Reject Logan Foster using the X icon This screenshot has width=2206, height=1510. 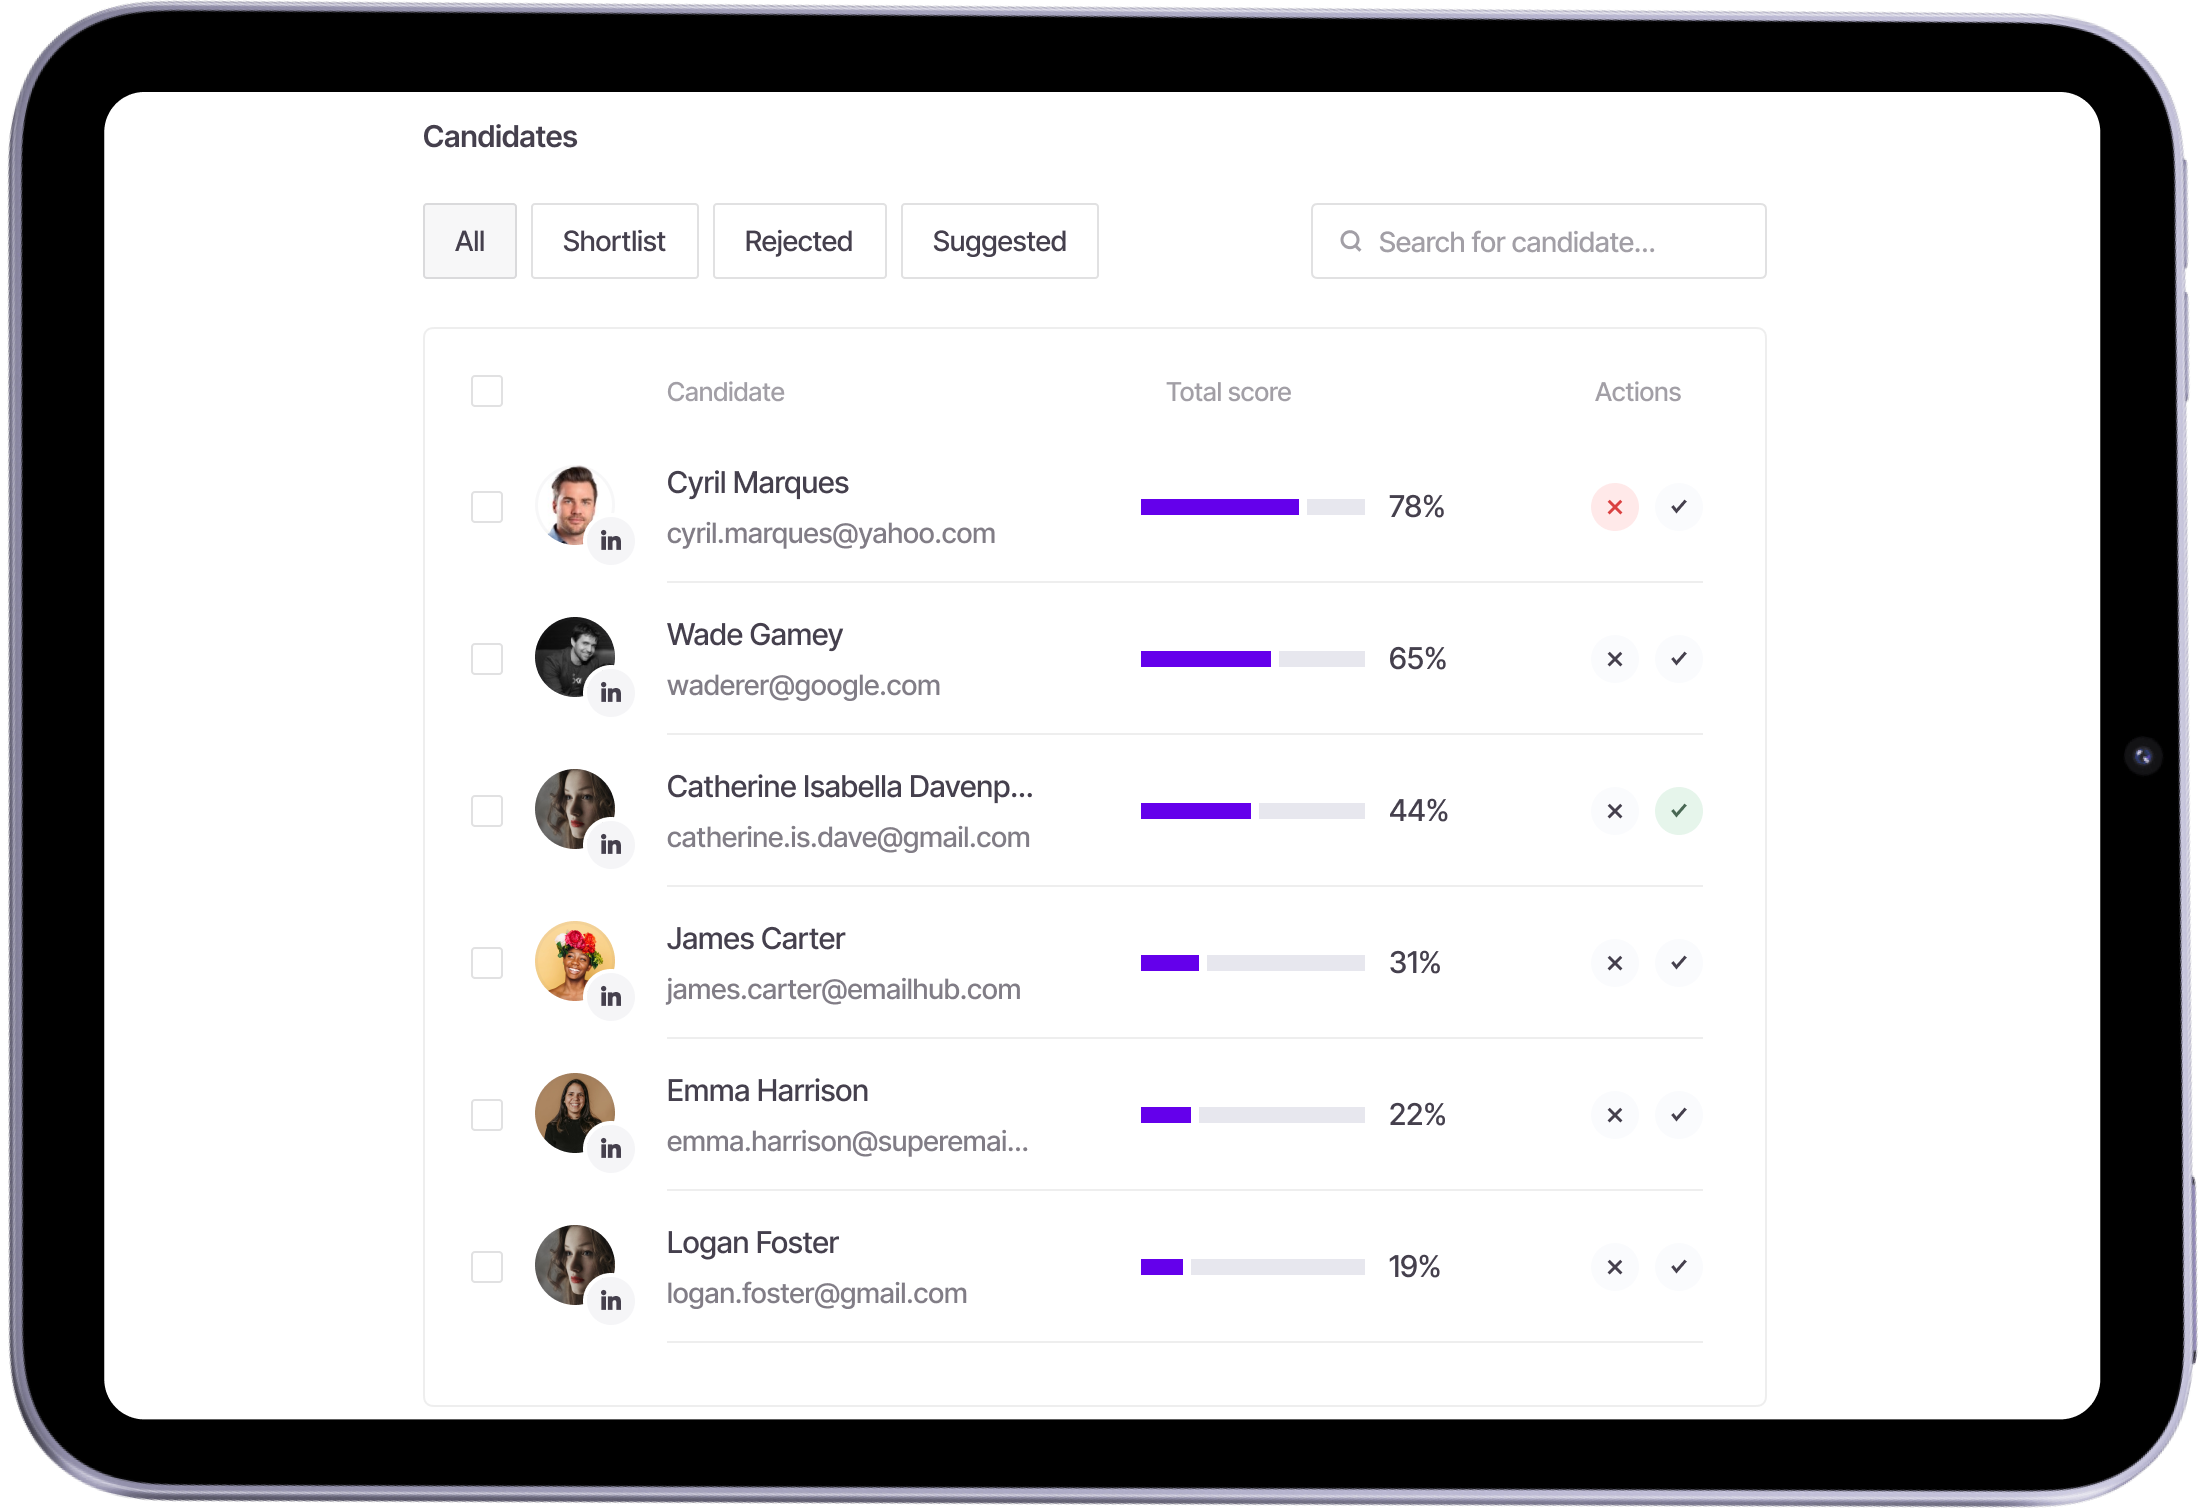[1614, 1267]
